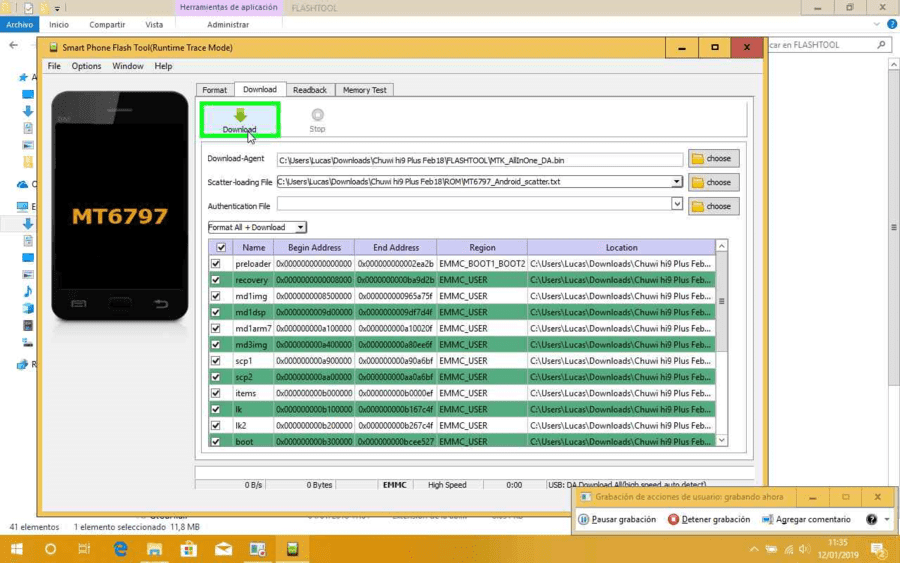Image resolution: width=900 pixels, height=563 pixels.
Task: Click the Region column header
Action: [x=482, y=247]
